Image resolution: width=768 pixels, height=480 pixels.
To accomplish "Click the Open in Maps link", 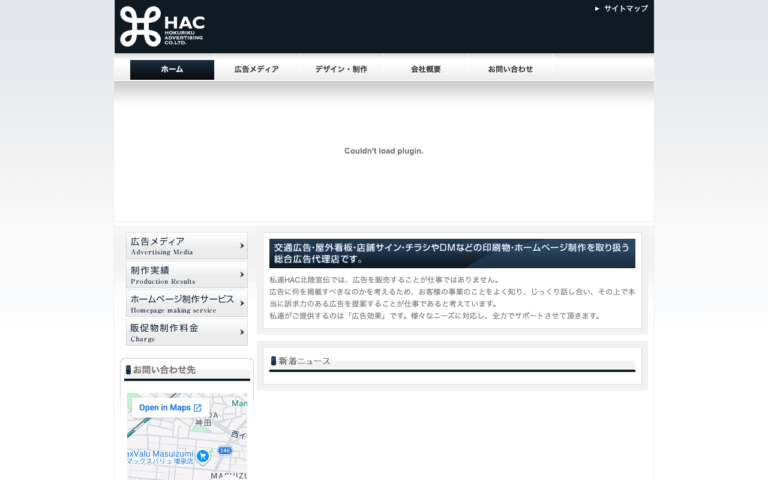I will coord(170,408).
